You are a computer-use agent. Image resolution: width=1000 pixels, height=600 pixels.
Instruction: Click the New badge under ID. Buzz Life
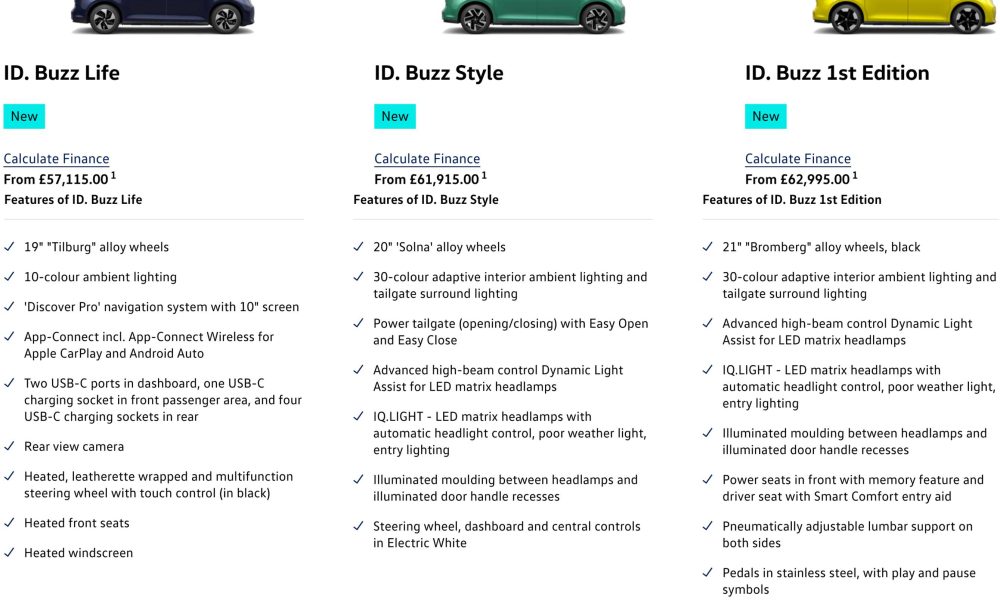click(x=24, y=117)
